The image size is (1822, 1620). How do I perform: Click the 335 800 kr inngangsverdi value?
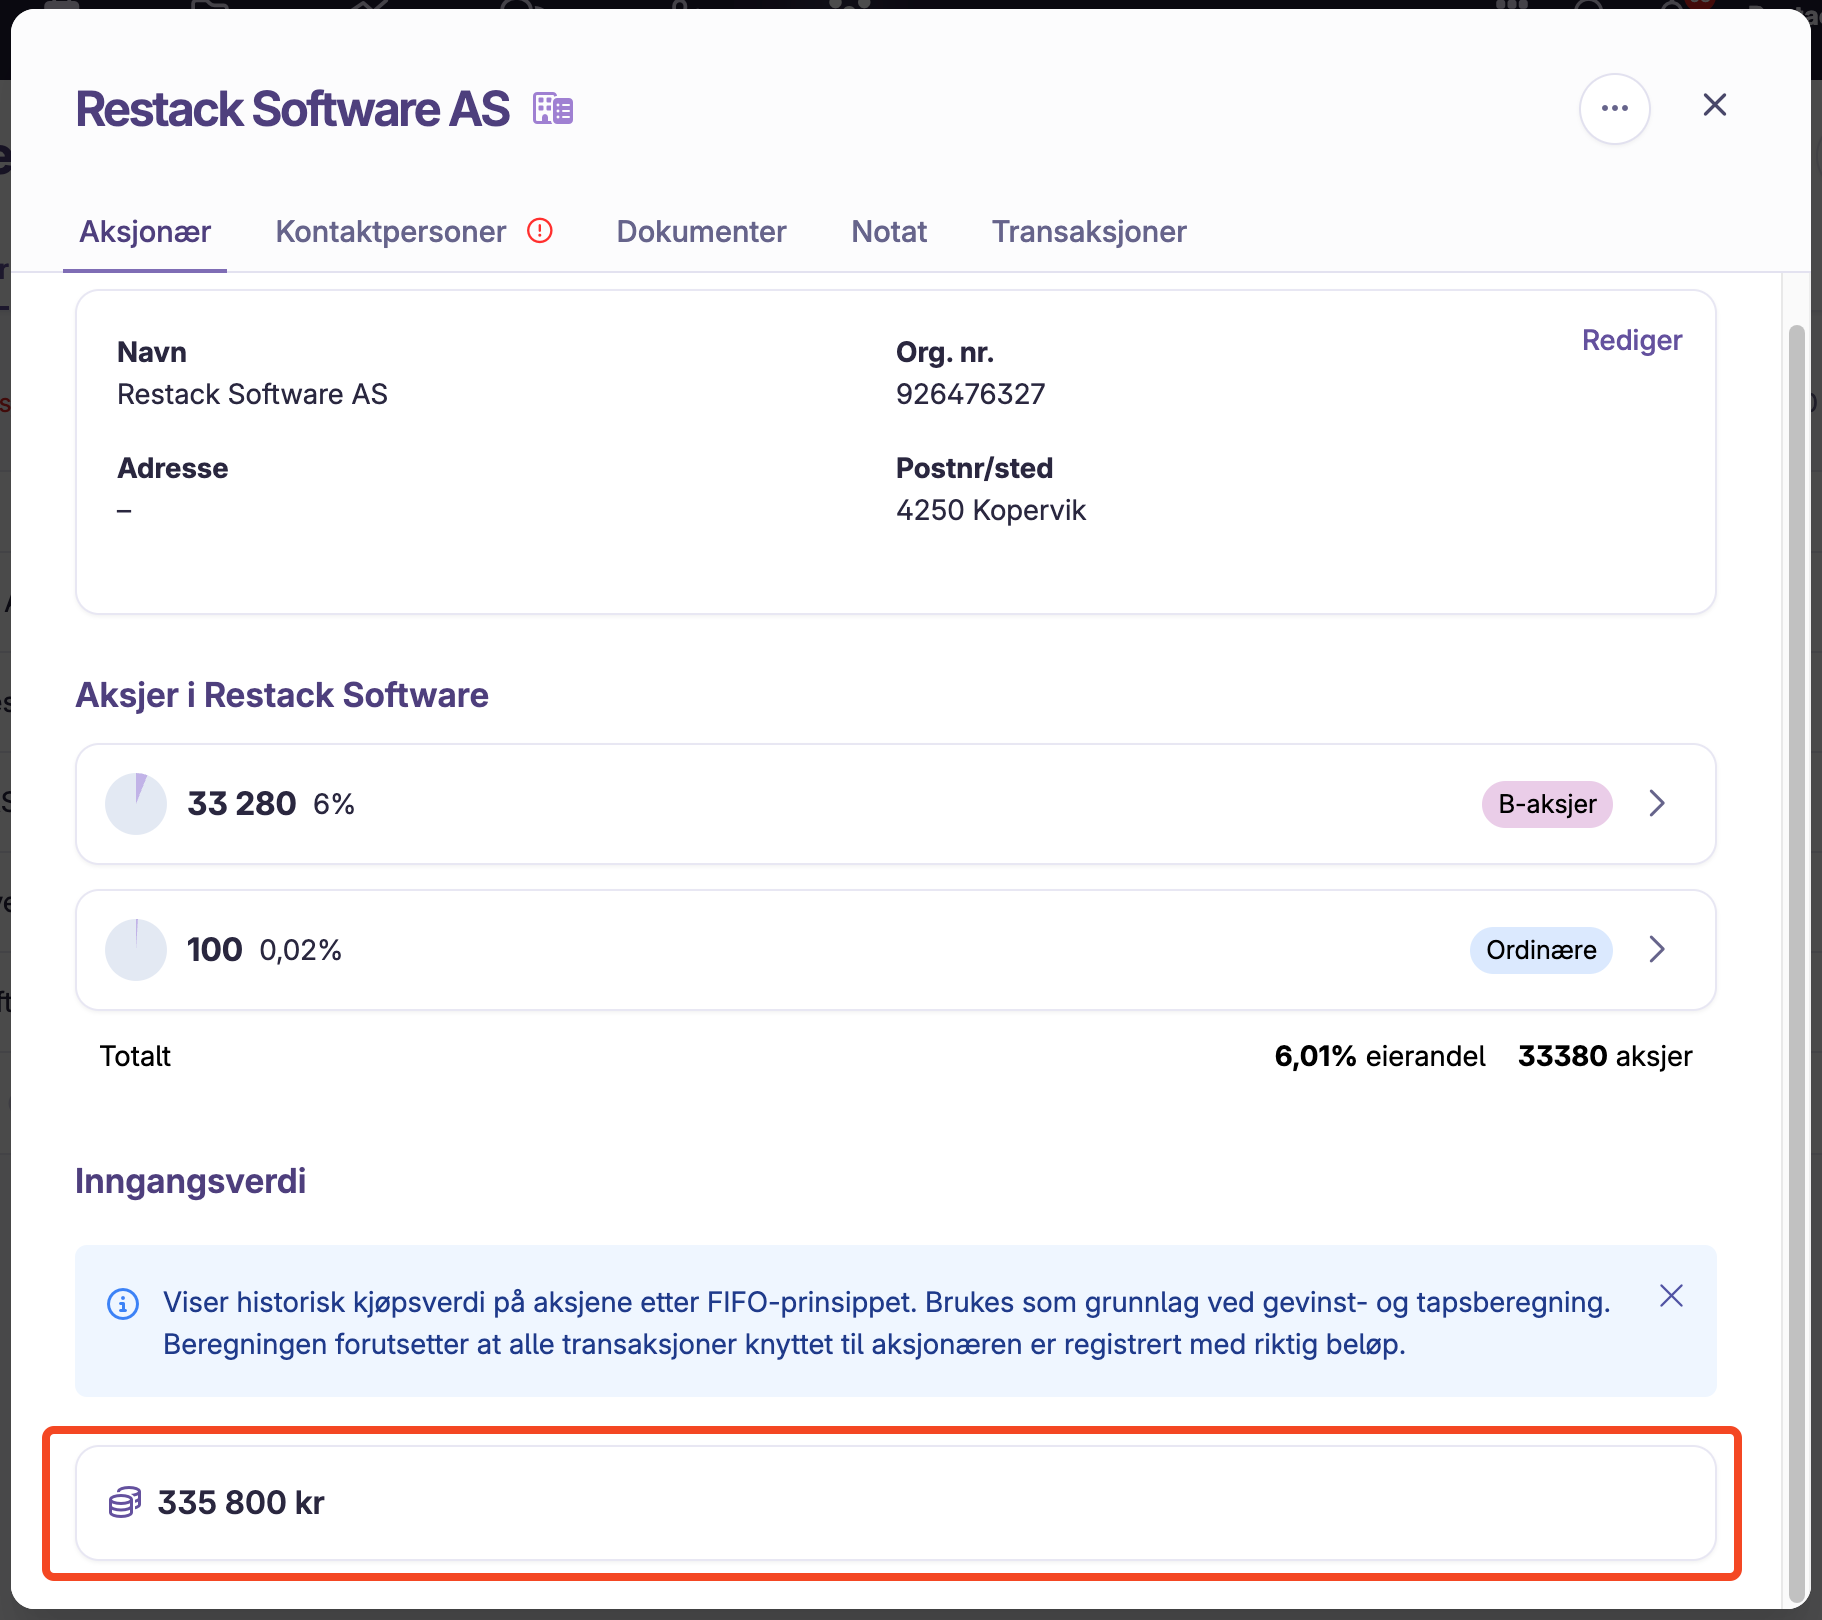point(241,1502)
